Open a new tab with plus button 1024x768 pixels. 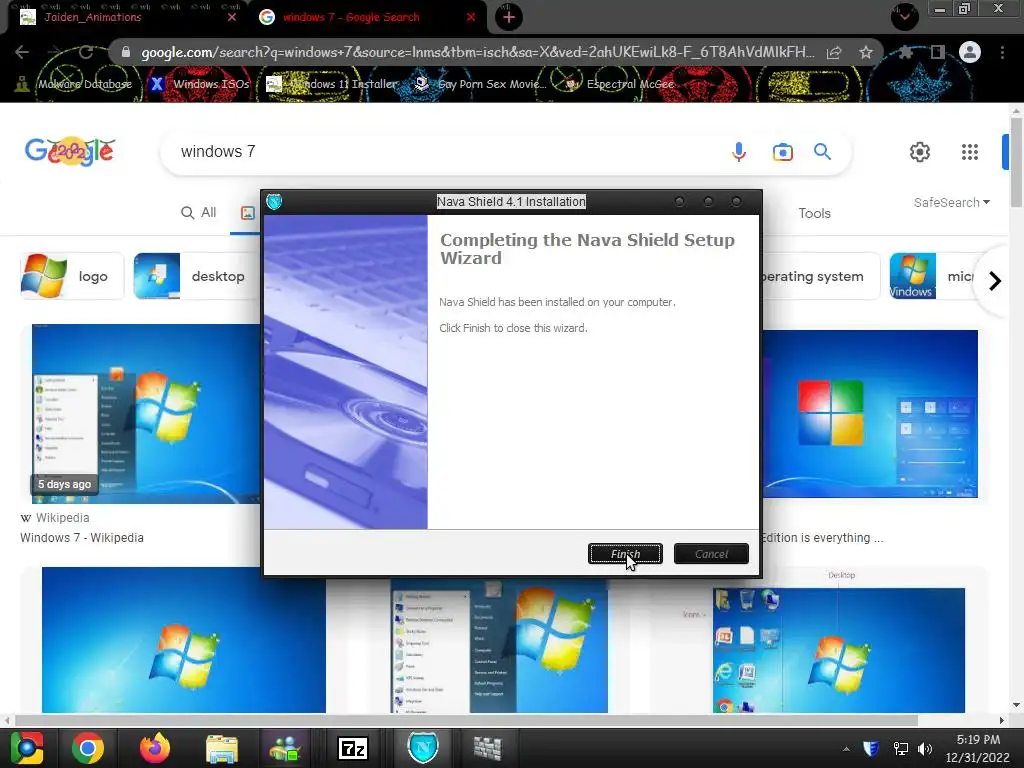tap(509, 18)
